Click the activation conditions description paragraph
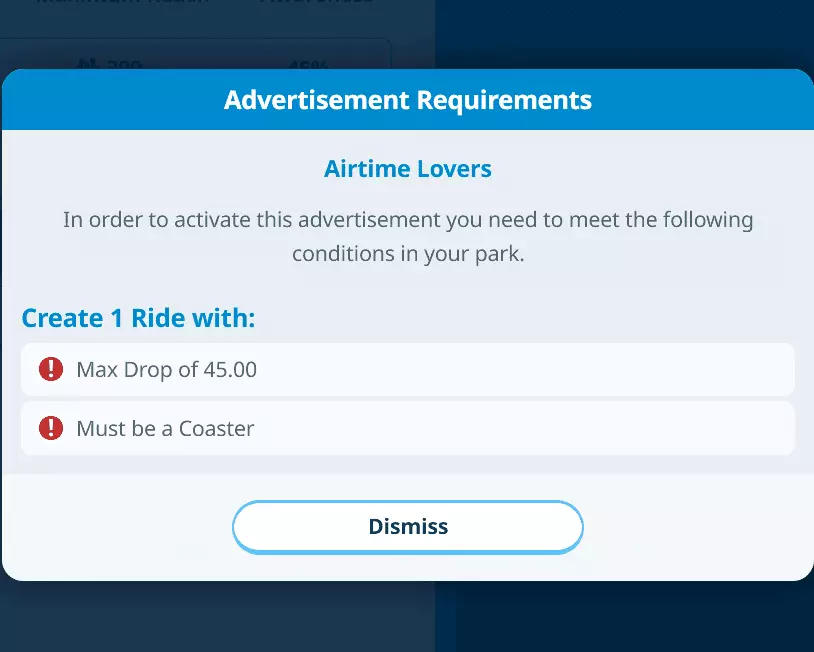Image resolution: width=814 pixels, height=652 pixels. click(x=407, y=236)
